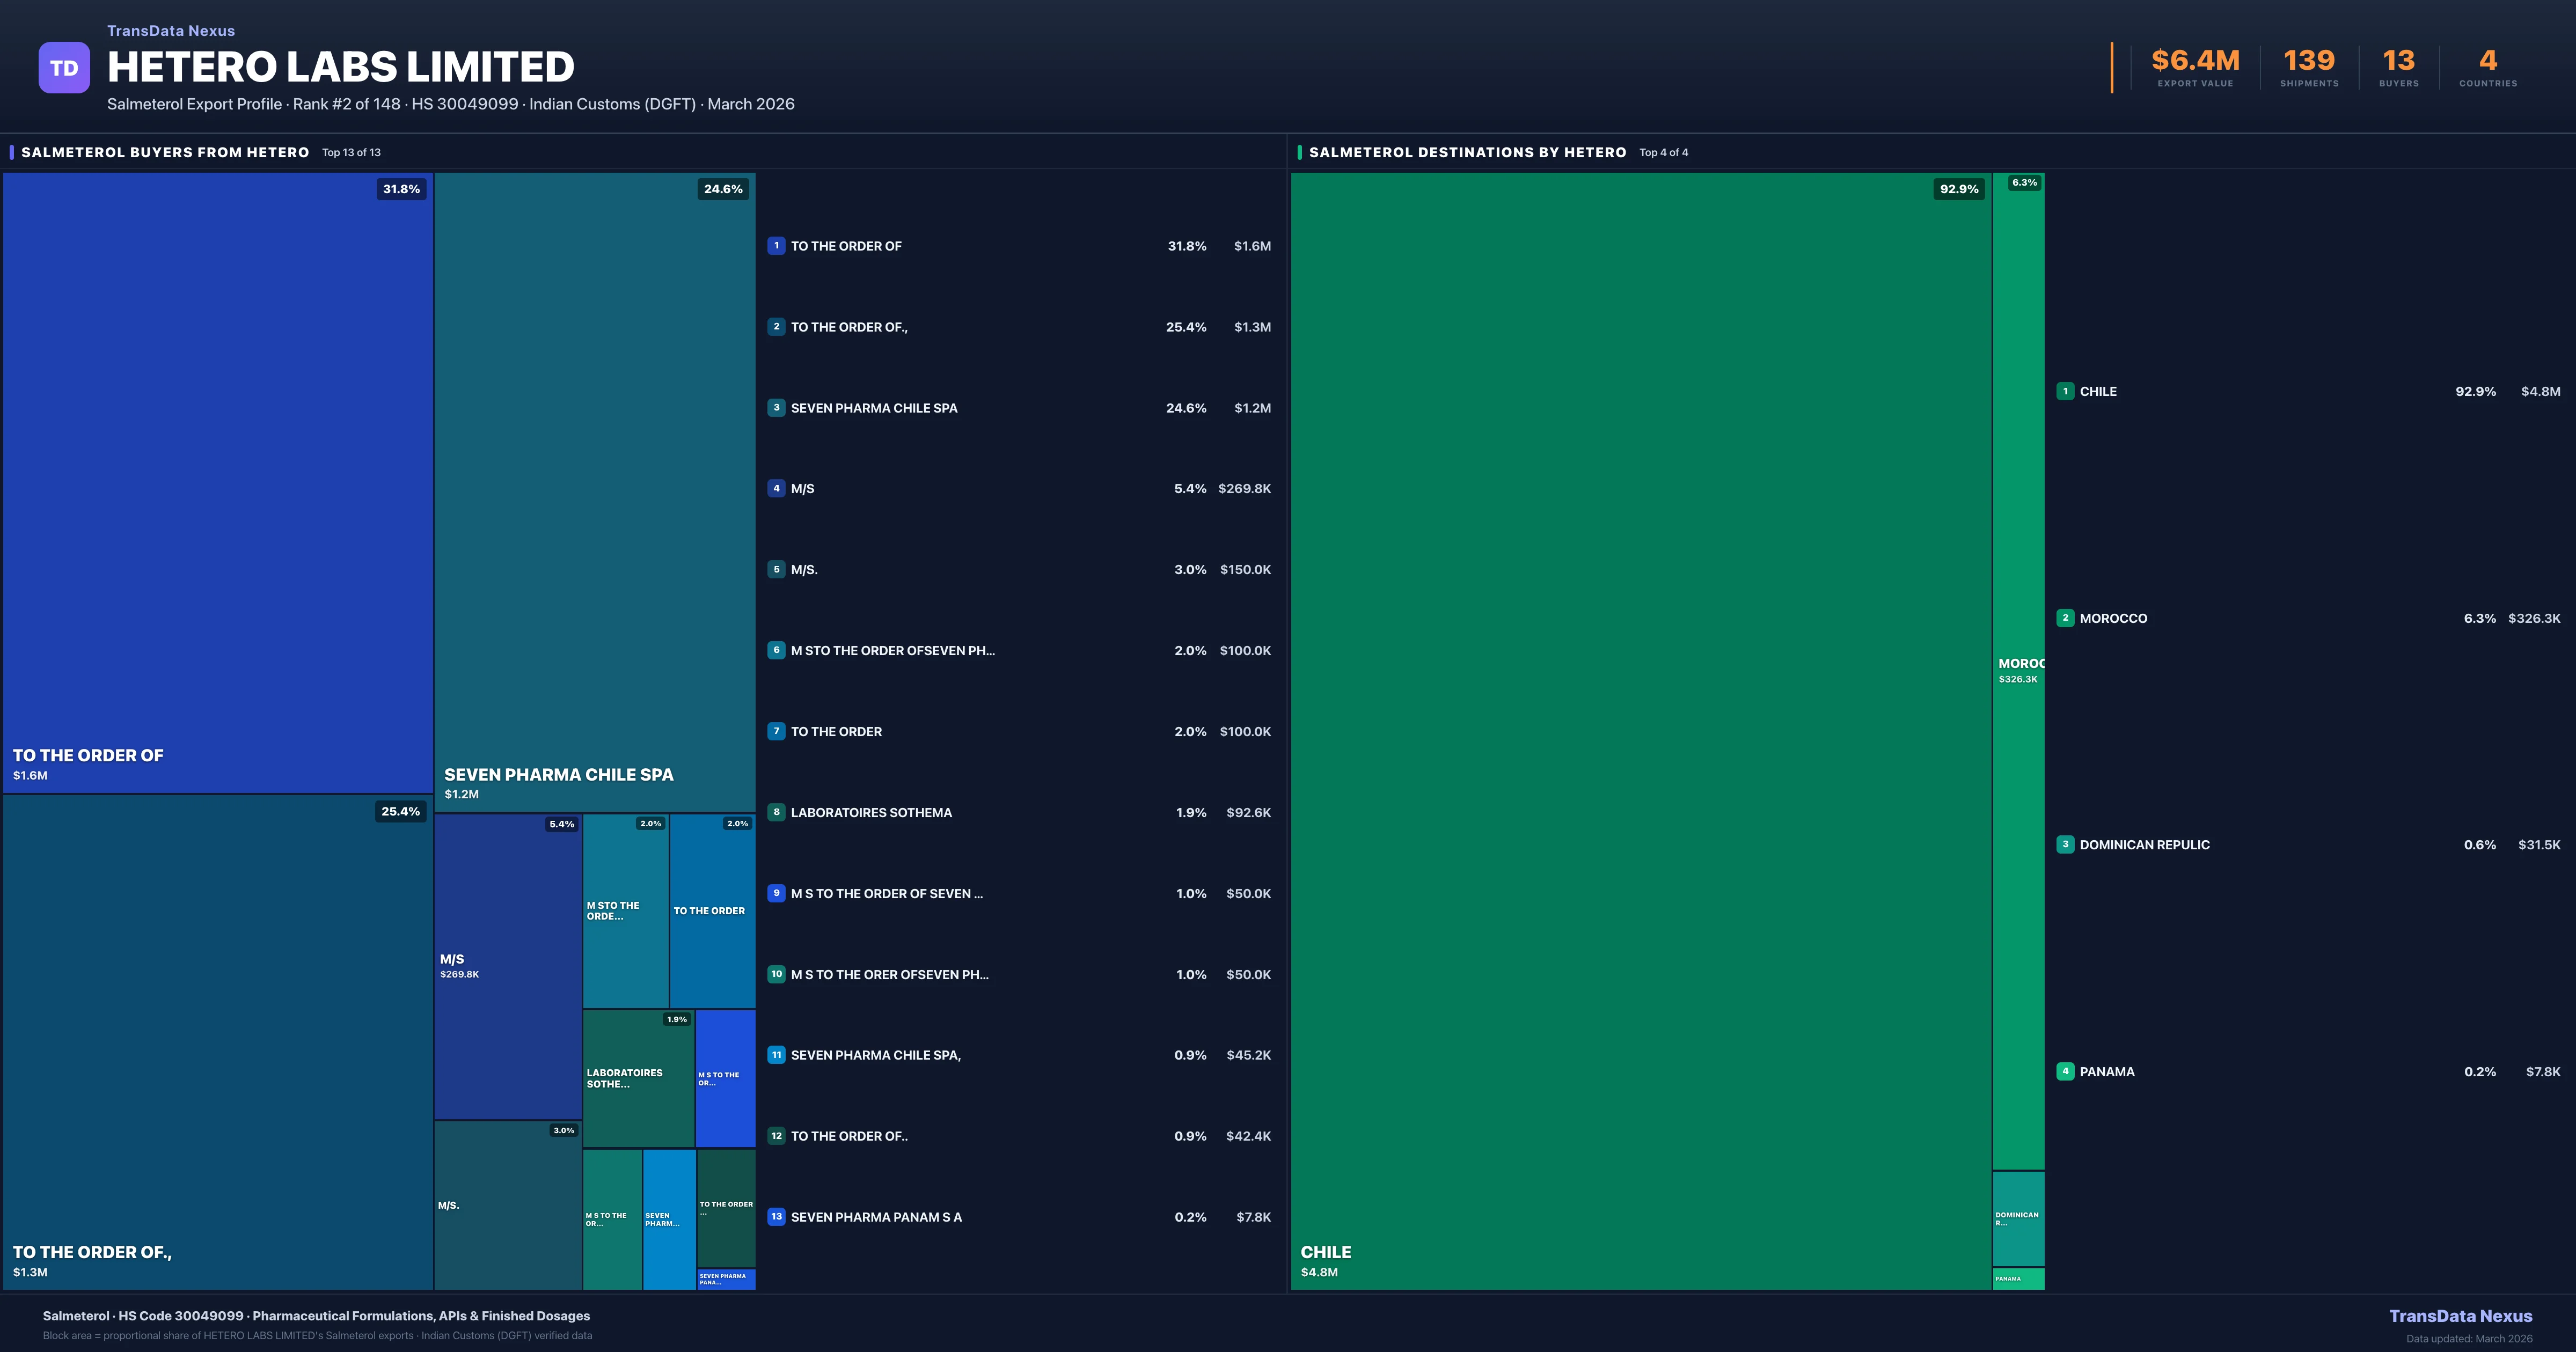
Task: Click the DOMINICAN REPULIC list entry
Action: click(x=2144, y=845)
